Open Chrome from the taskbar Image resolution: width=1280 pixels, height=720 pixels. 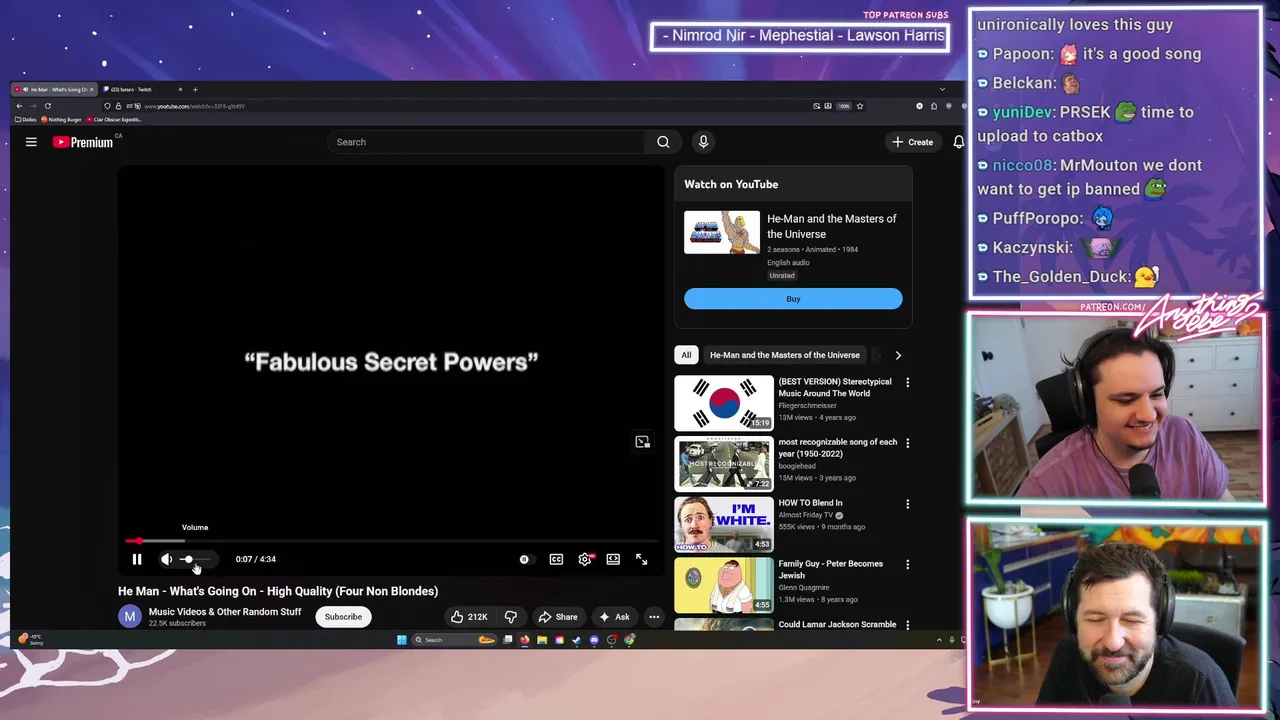click(629, 640)
